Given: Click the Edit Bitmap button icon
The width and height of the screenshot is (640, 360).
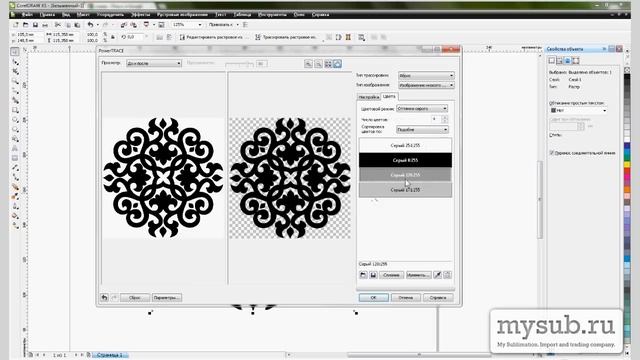Looking at the screenshot, I should click(182, 37).
